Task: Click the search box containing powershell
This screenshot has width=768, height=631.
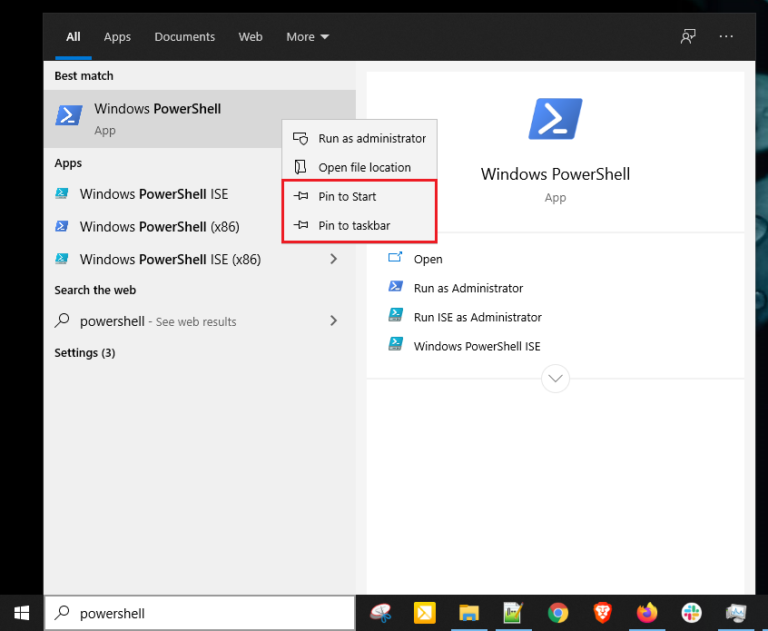Action: point(199,613)
